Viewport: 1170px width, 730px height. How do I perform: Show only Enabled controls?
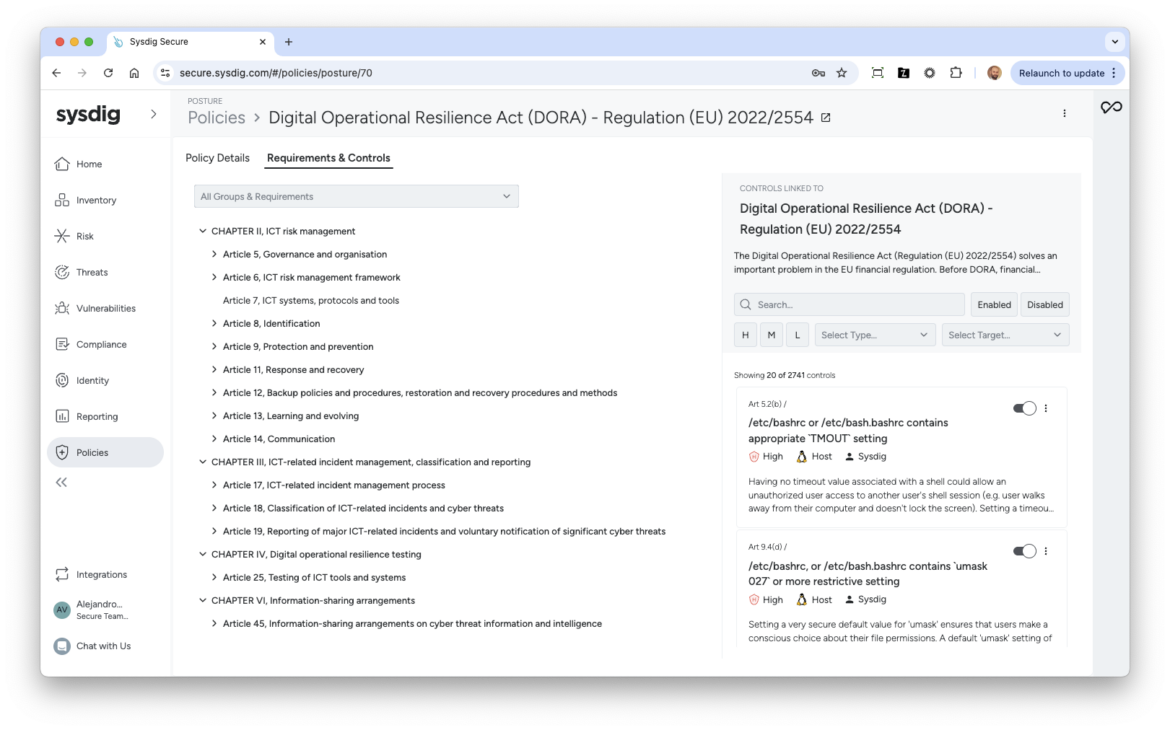coord(994,305)
